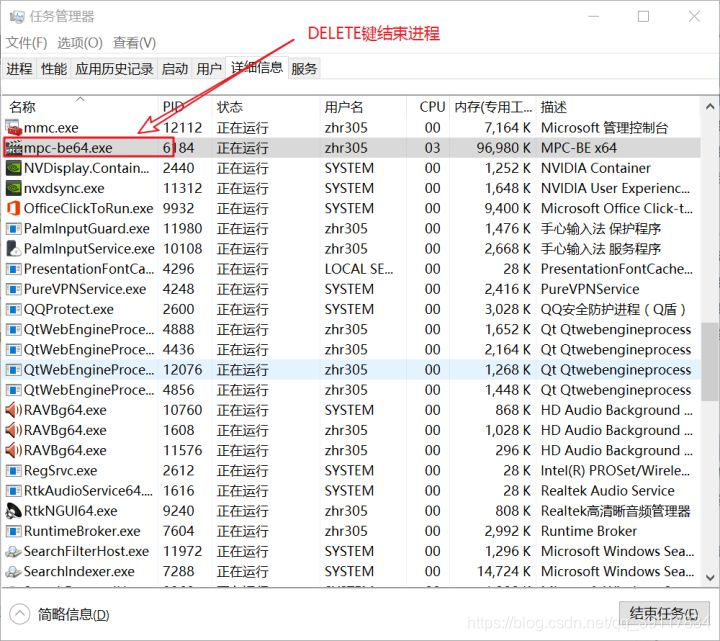
Task: Sort by the CPU column header
Action: click(x=428, y=107)
